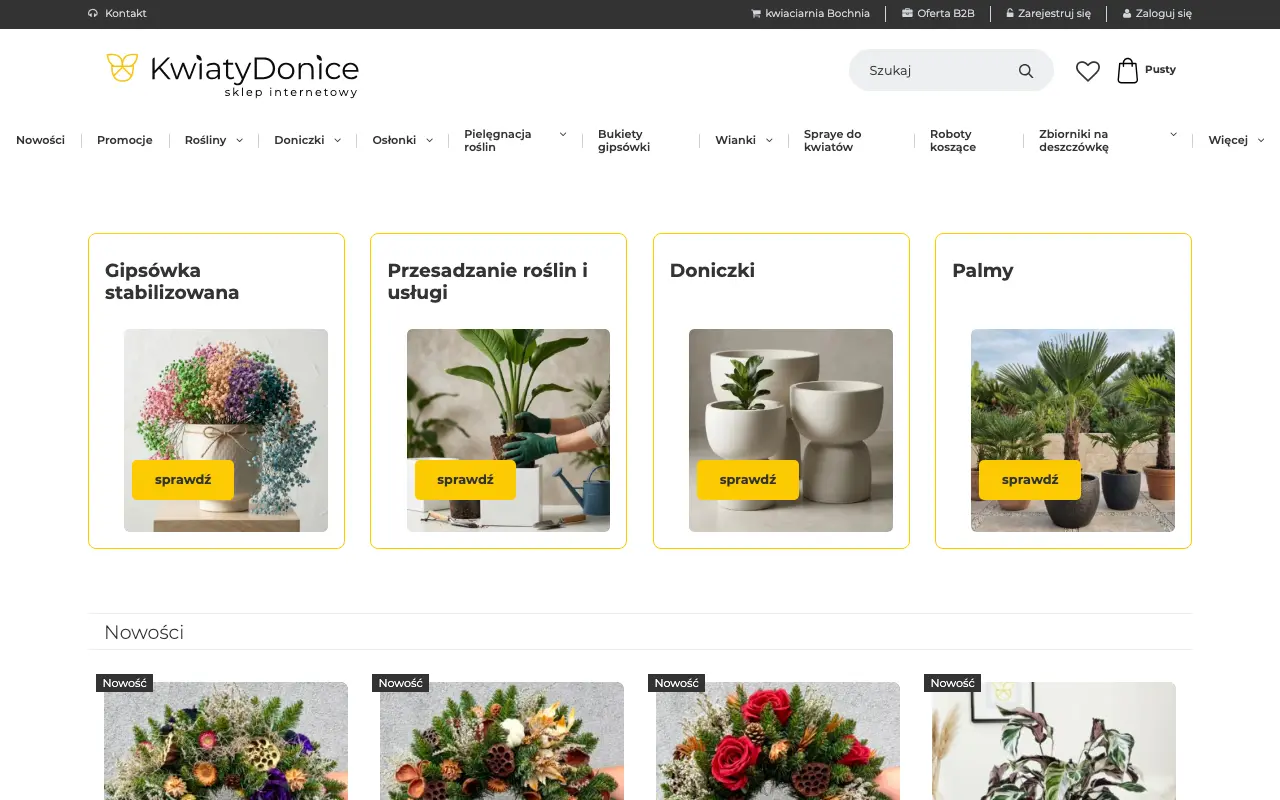Expand the Rośliny menu chevron
1280x800 pixels.
point(240,141)
